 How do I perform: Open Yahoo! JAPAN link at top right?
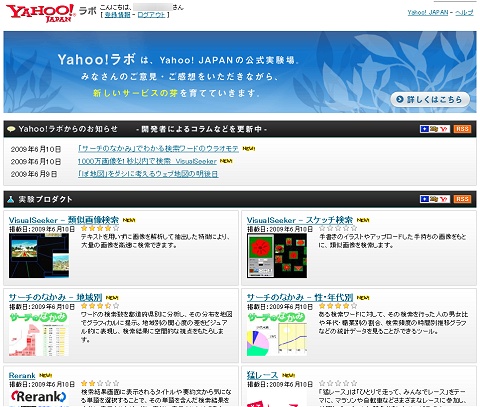point(428,12)
